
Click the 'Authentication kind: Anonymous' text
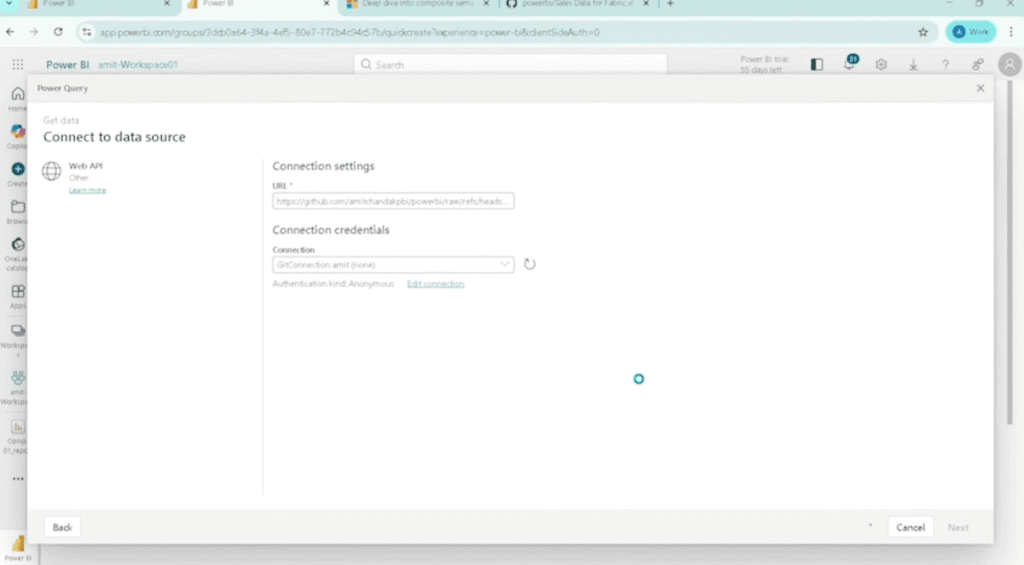tap(333, 283)
